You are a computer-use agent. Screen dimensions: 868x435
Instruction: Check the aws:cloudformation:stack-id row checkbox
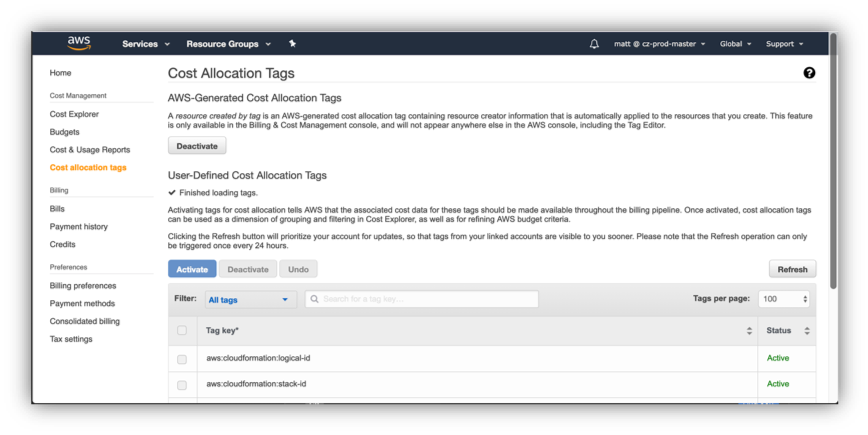click(x=182, y=385)
